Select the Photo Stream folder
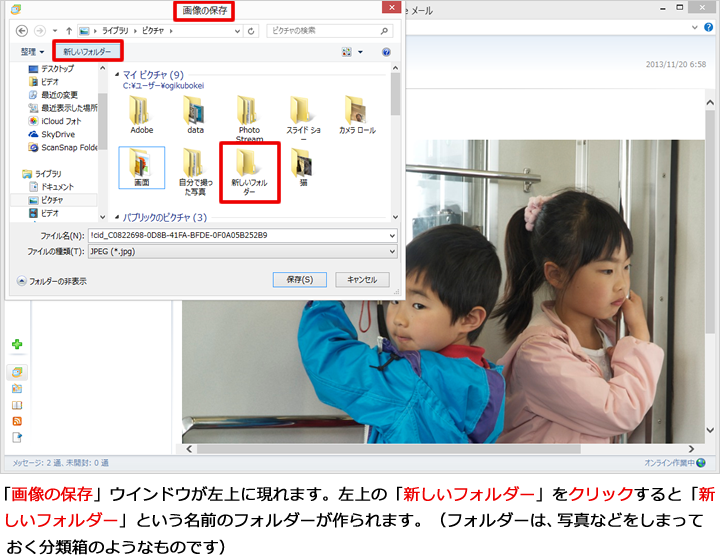 [x=249, y=117]
